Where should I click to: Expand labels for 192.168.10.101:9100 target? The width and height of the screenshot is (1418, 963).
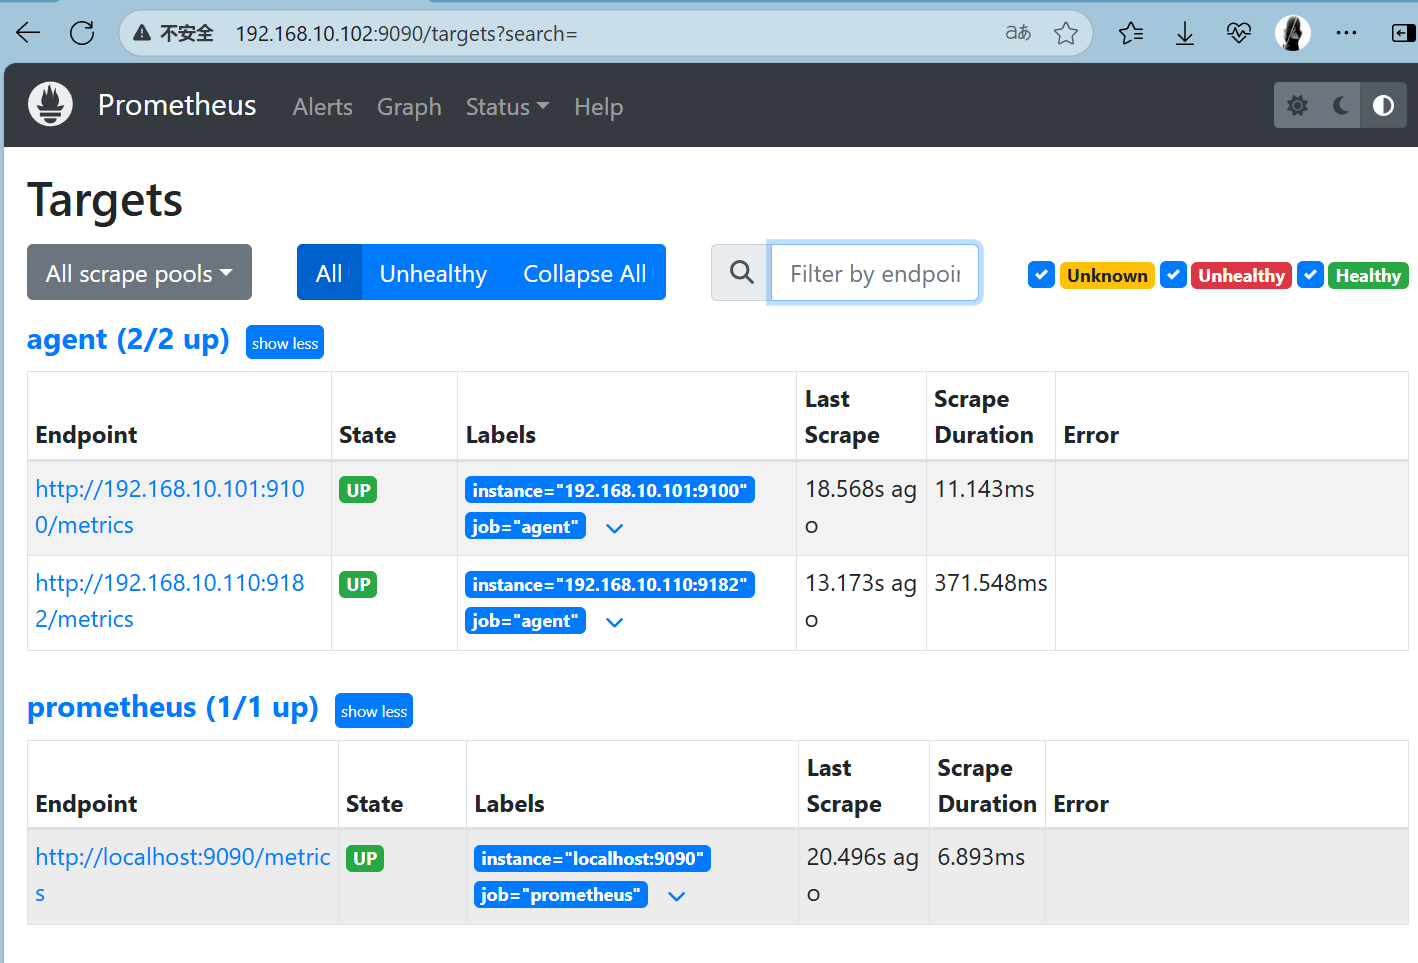615,528
